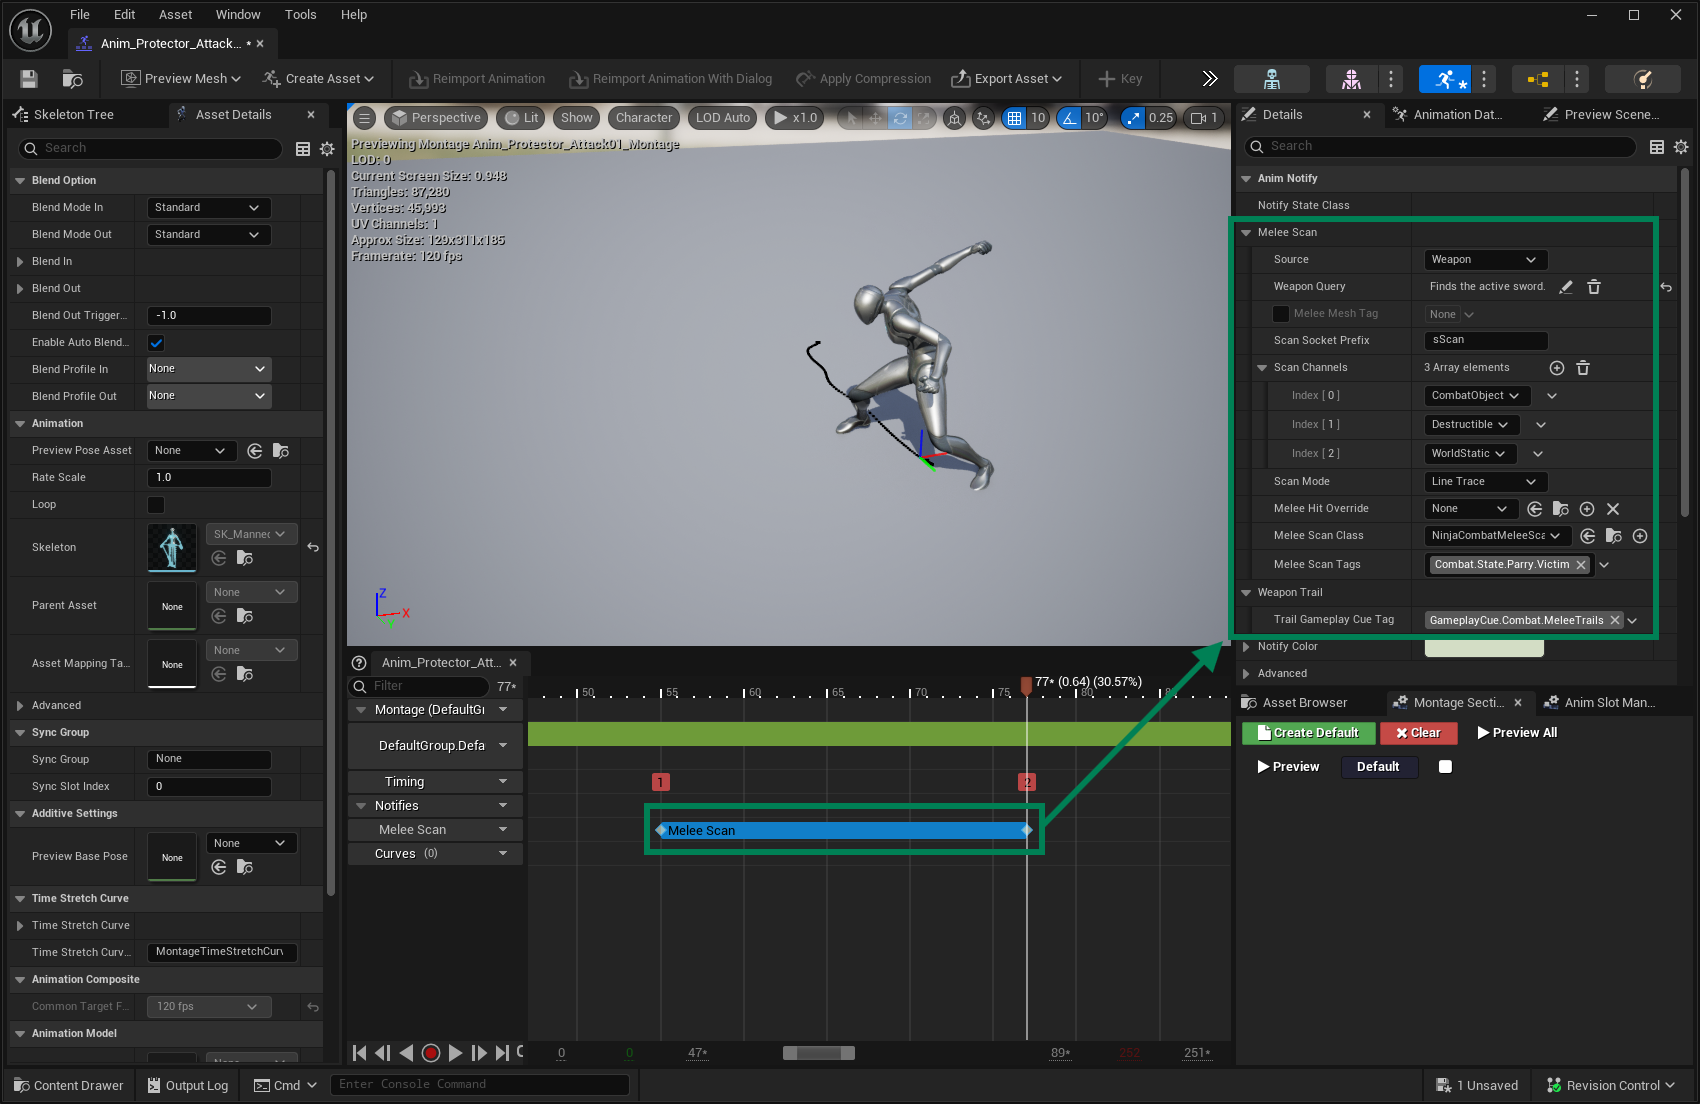Open the Scan Mode Line Trace dropdown
Viewport: 1700px width, 1104px height.
tap(1484, 482)
